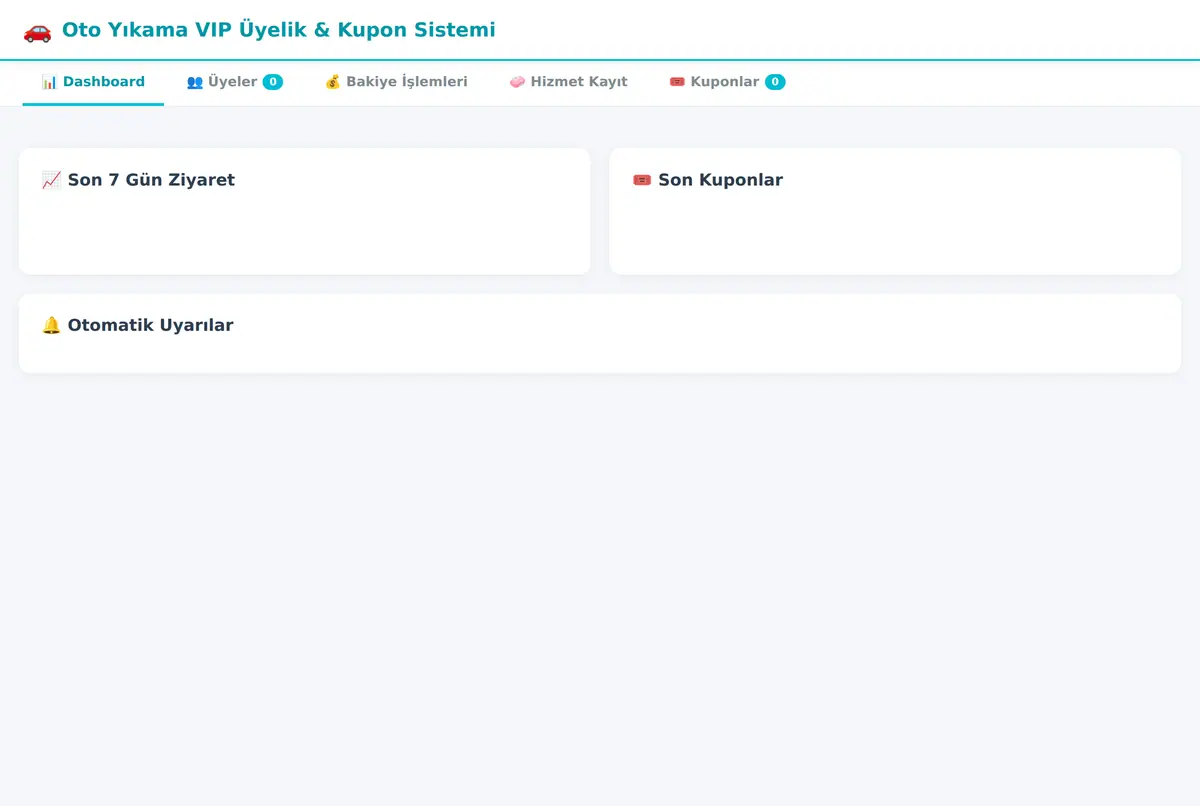Click the money bag icon on Bakiye tab
Viewport: 1200px width, 806px height.
333,82
